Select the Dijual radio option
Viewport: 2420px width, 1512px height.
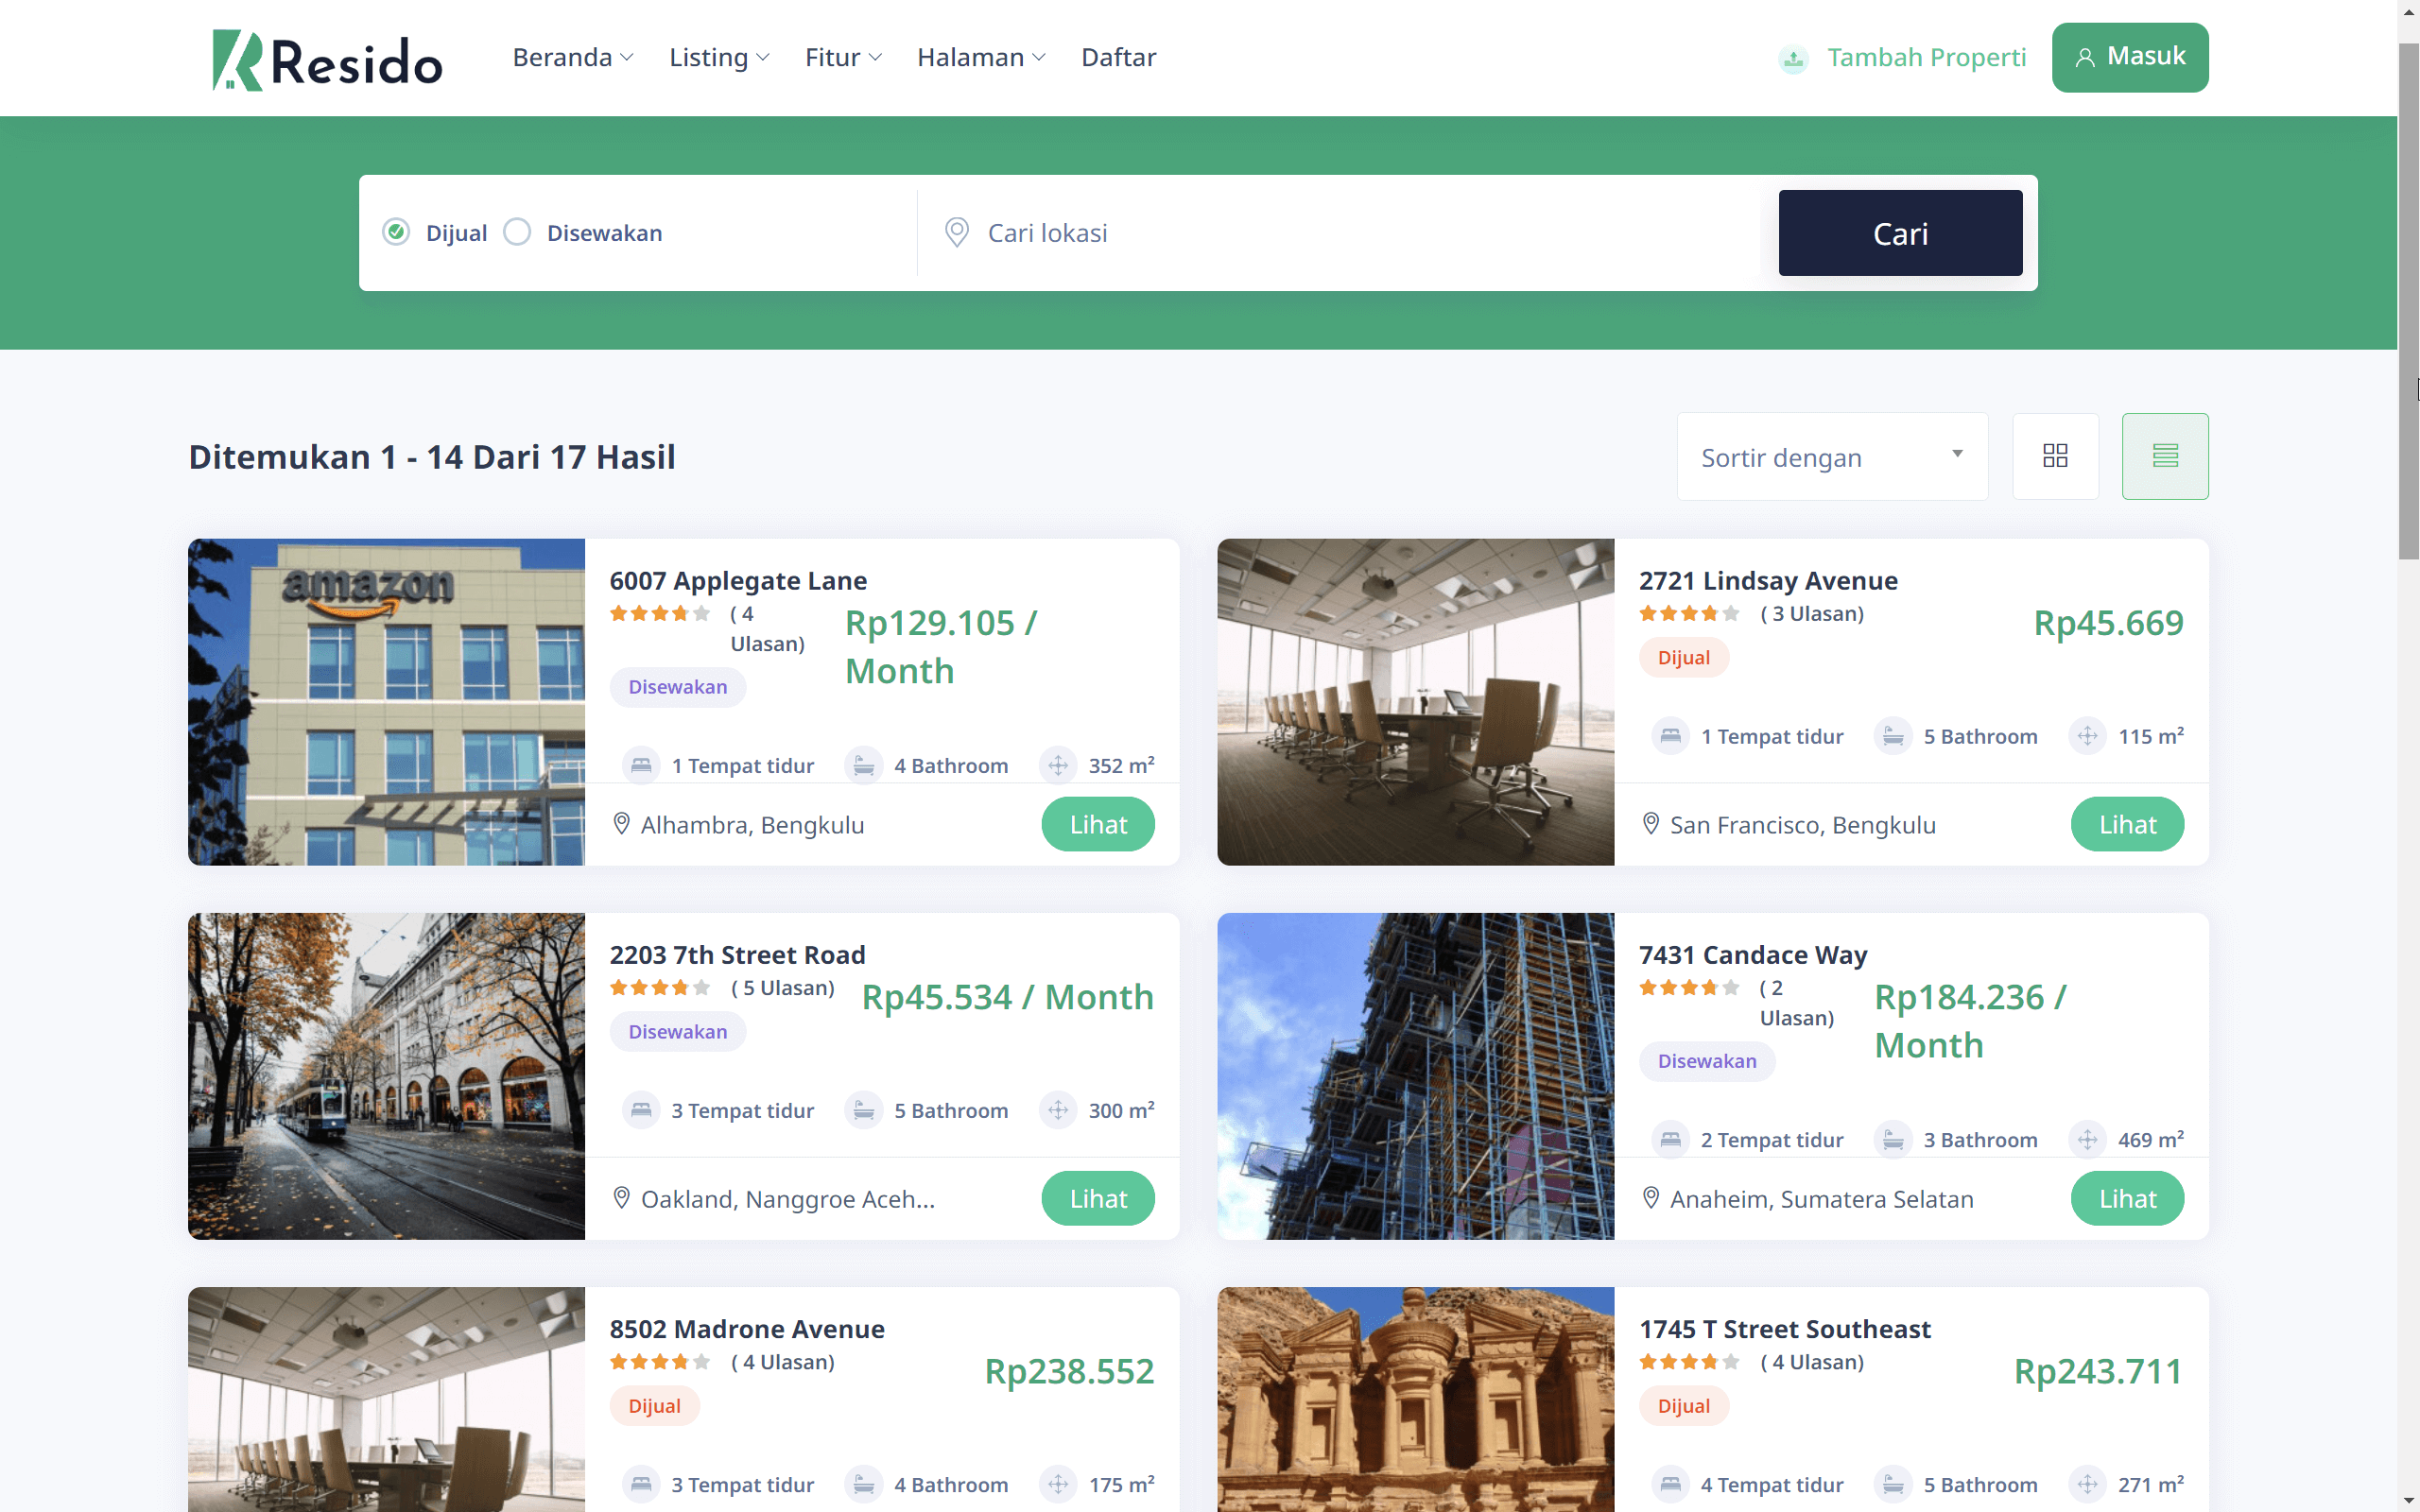[397, 232]
